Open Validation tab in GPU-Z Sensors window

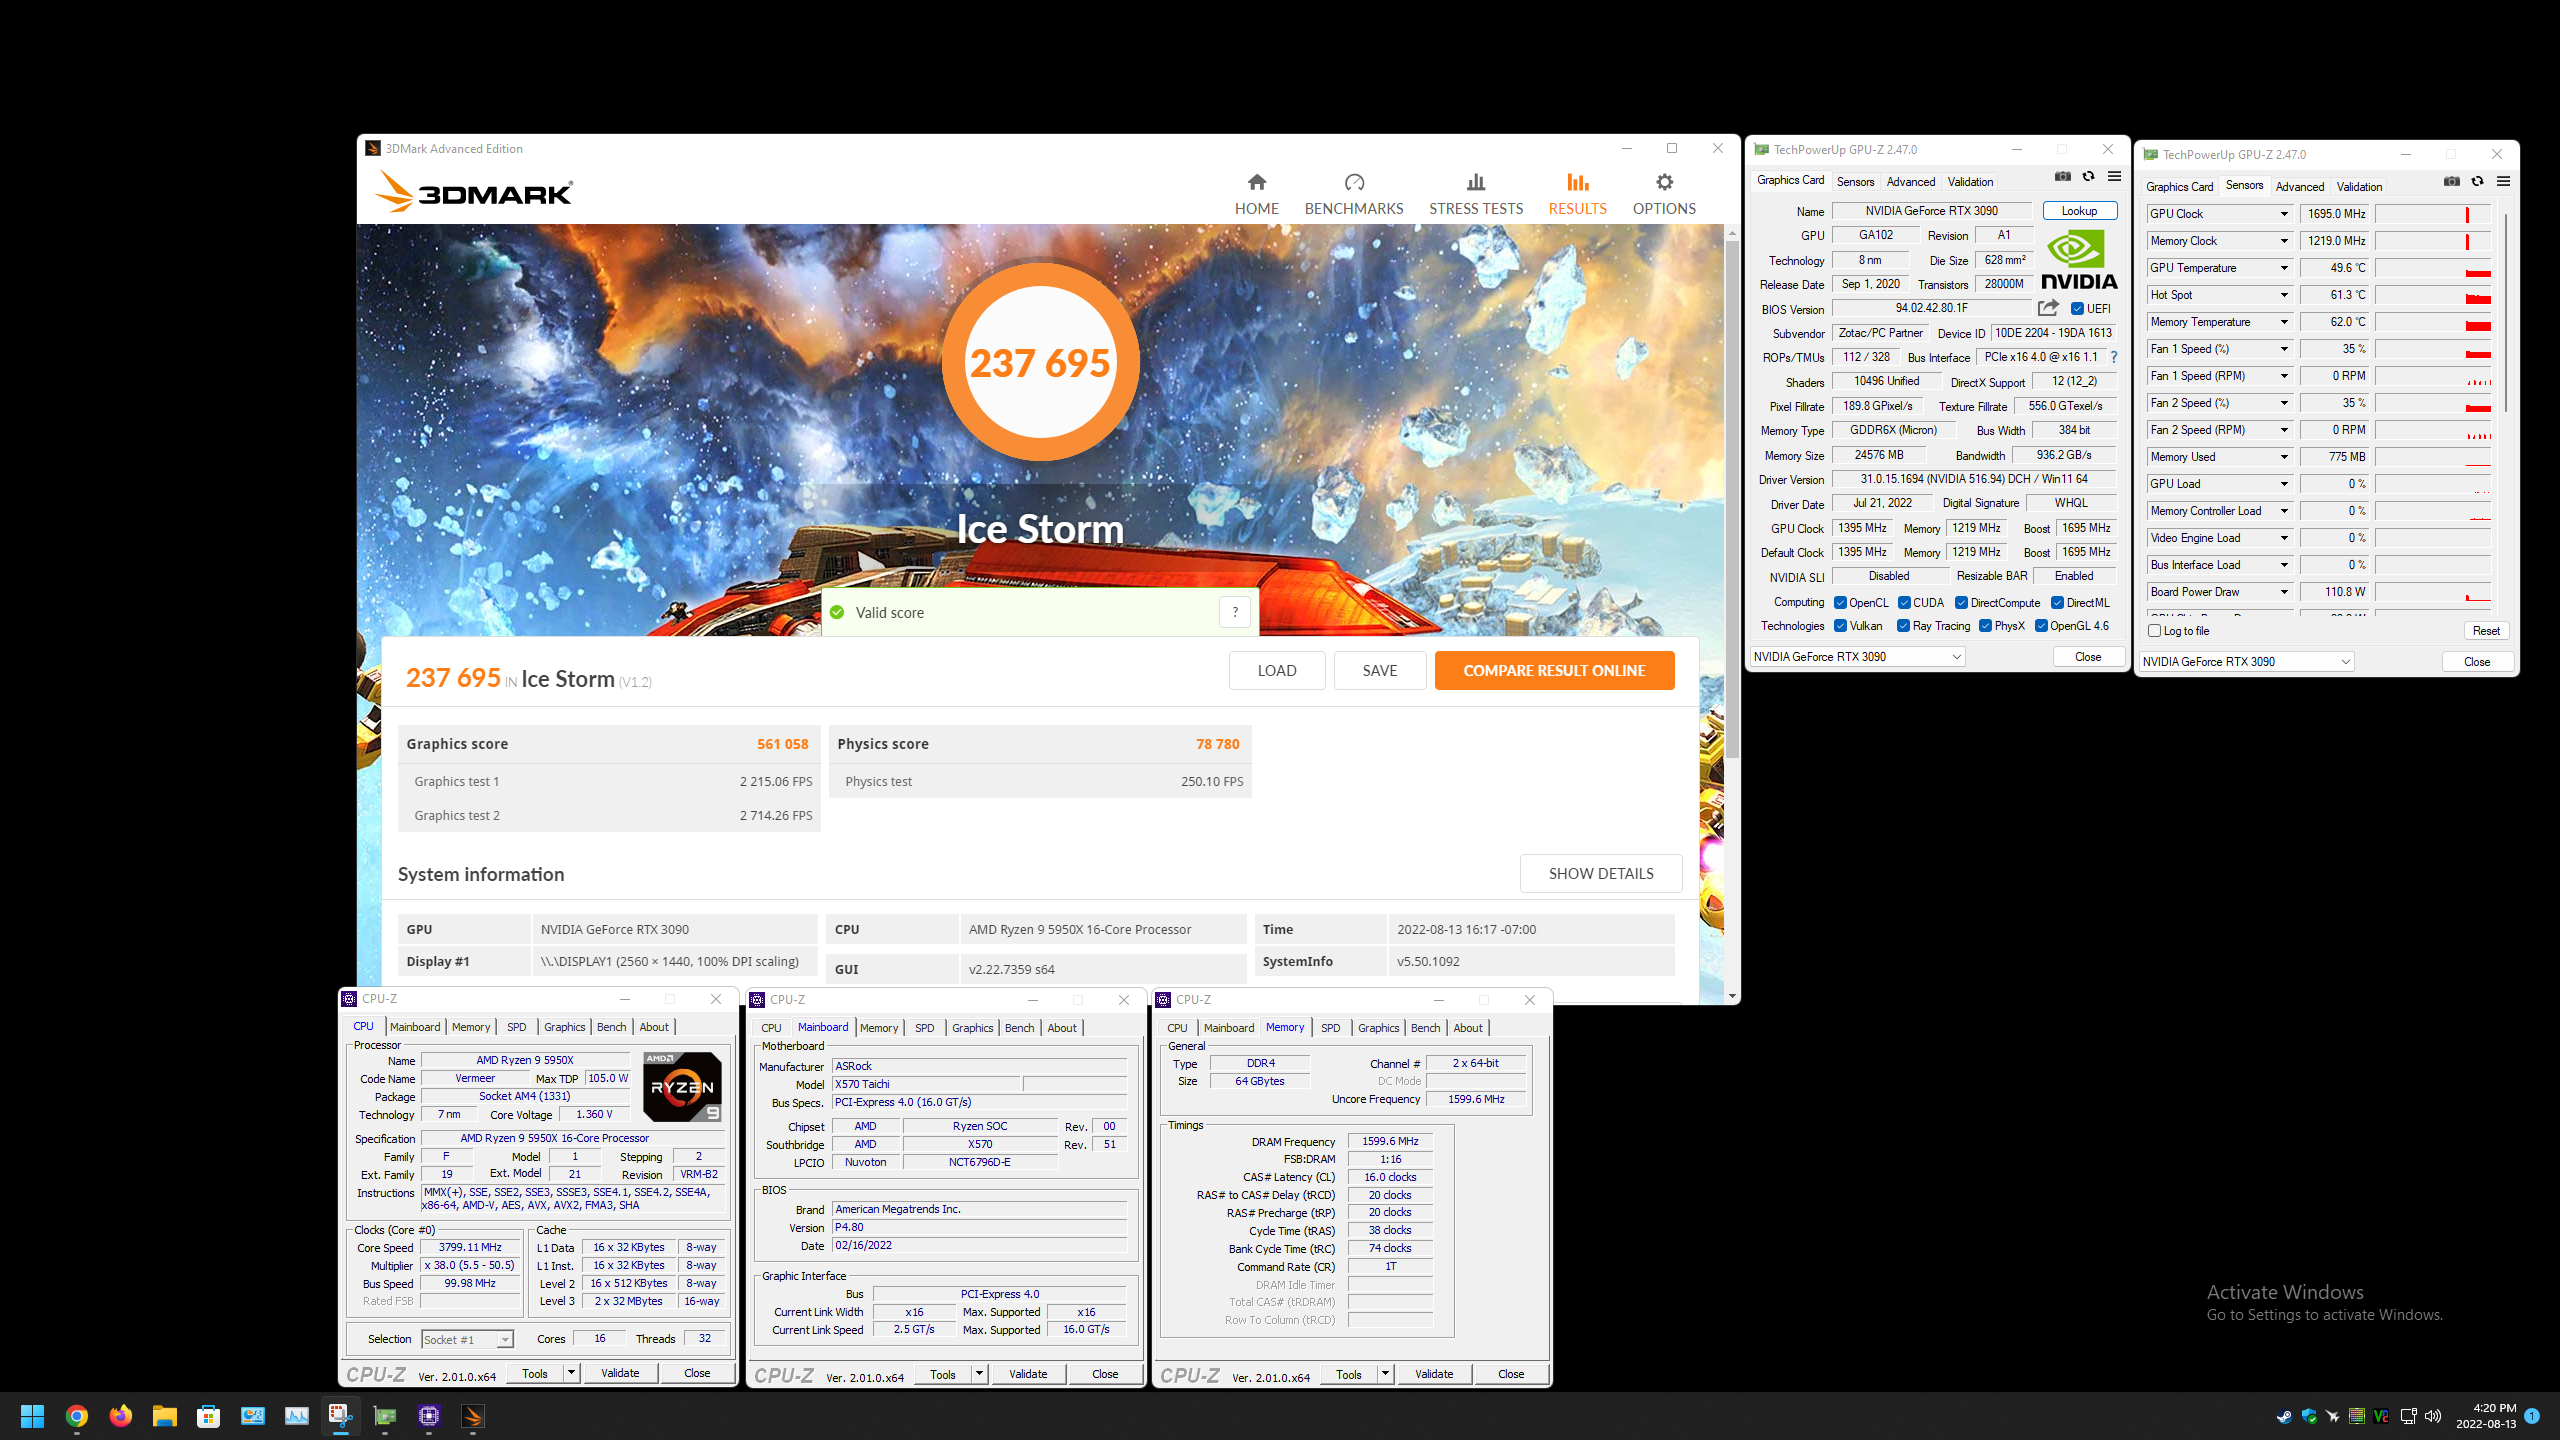2359,186
